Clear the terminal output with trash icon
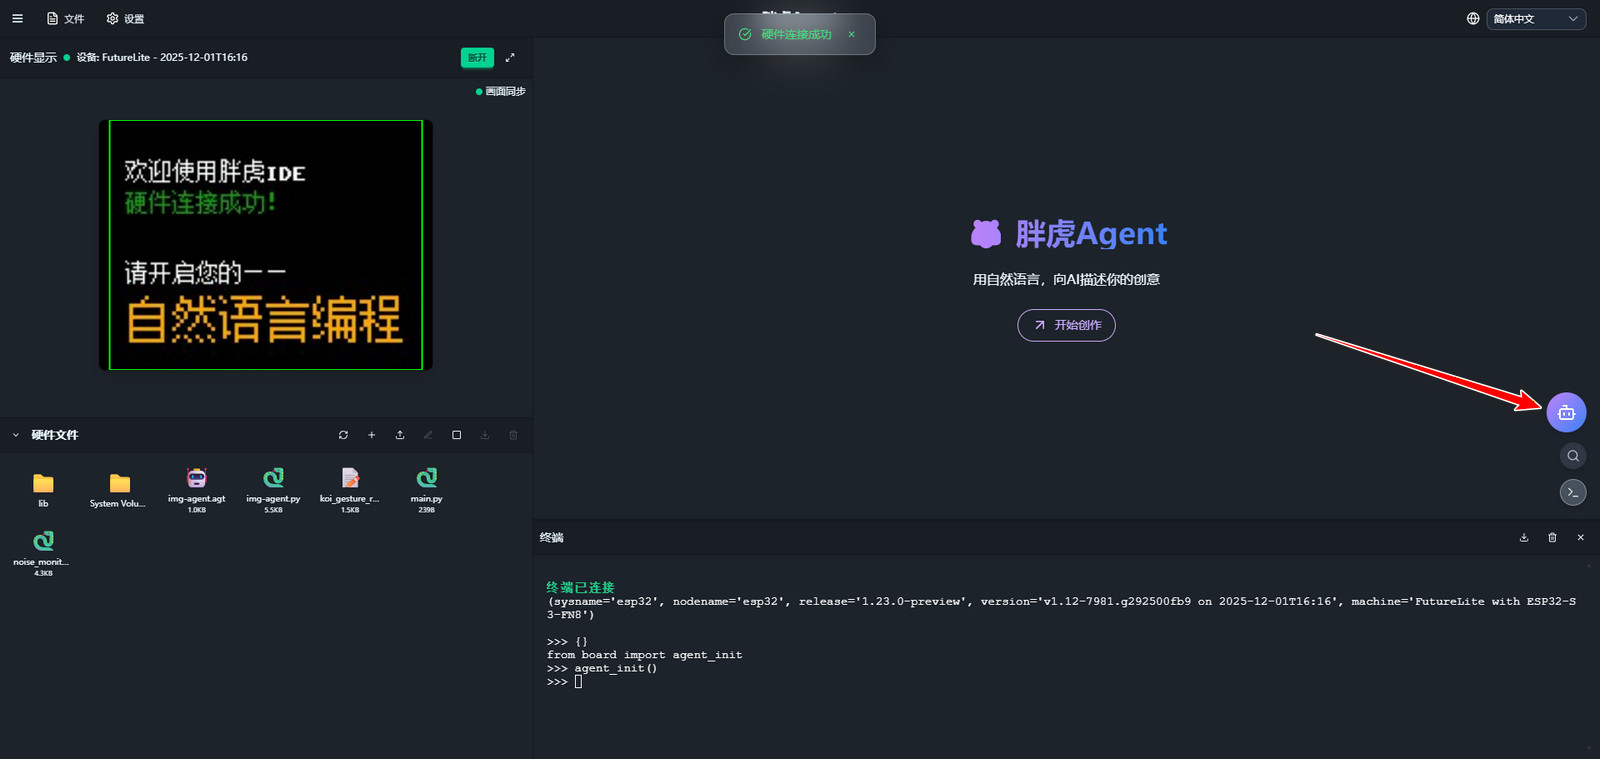 pos(1552,538)
